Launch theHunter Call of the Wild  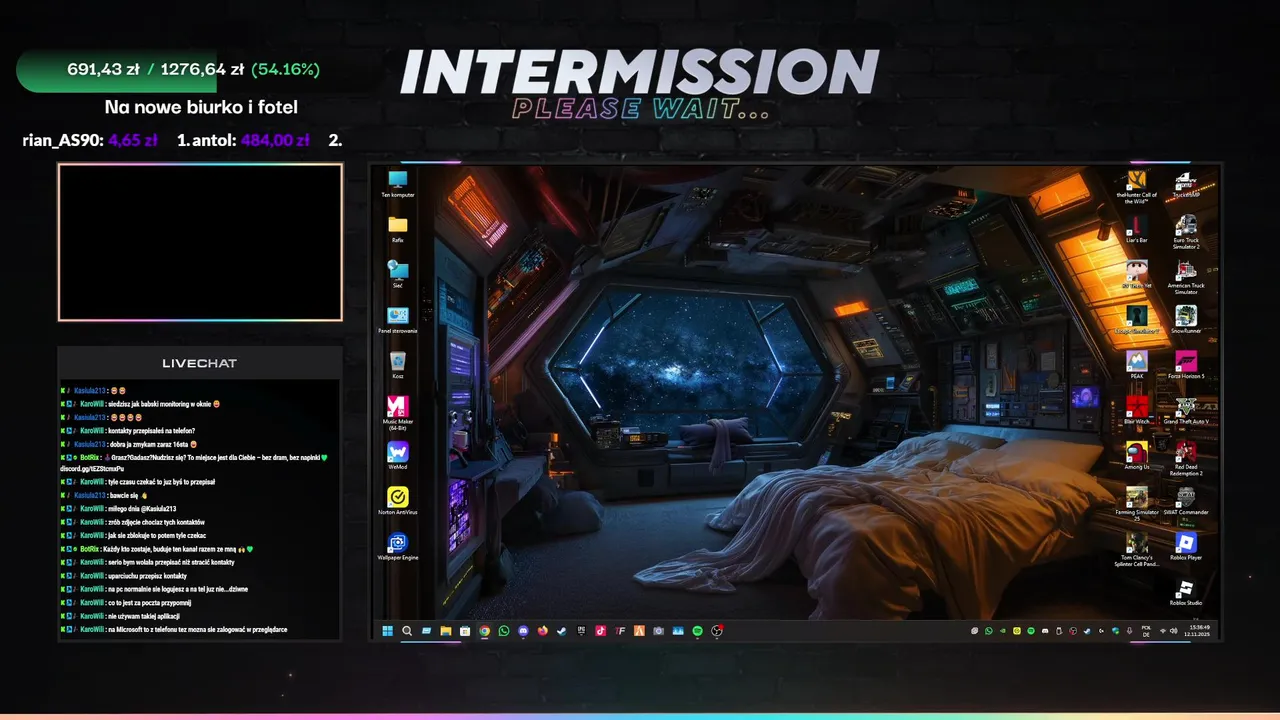point(1136,187)
